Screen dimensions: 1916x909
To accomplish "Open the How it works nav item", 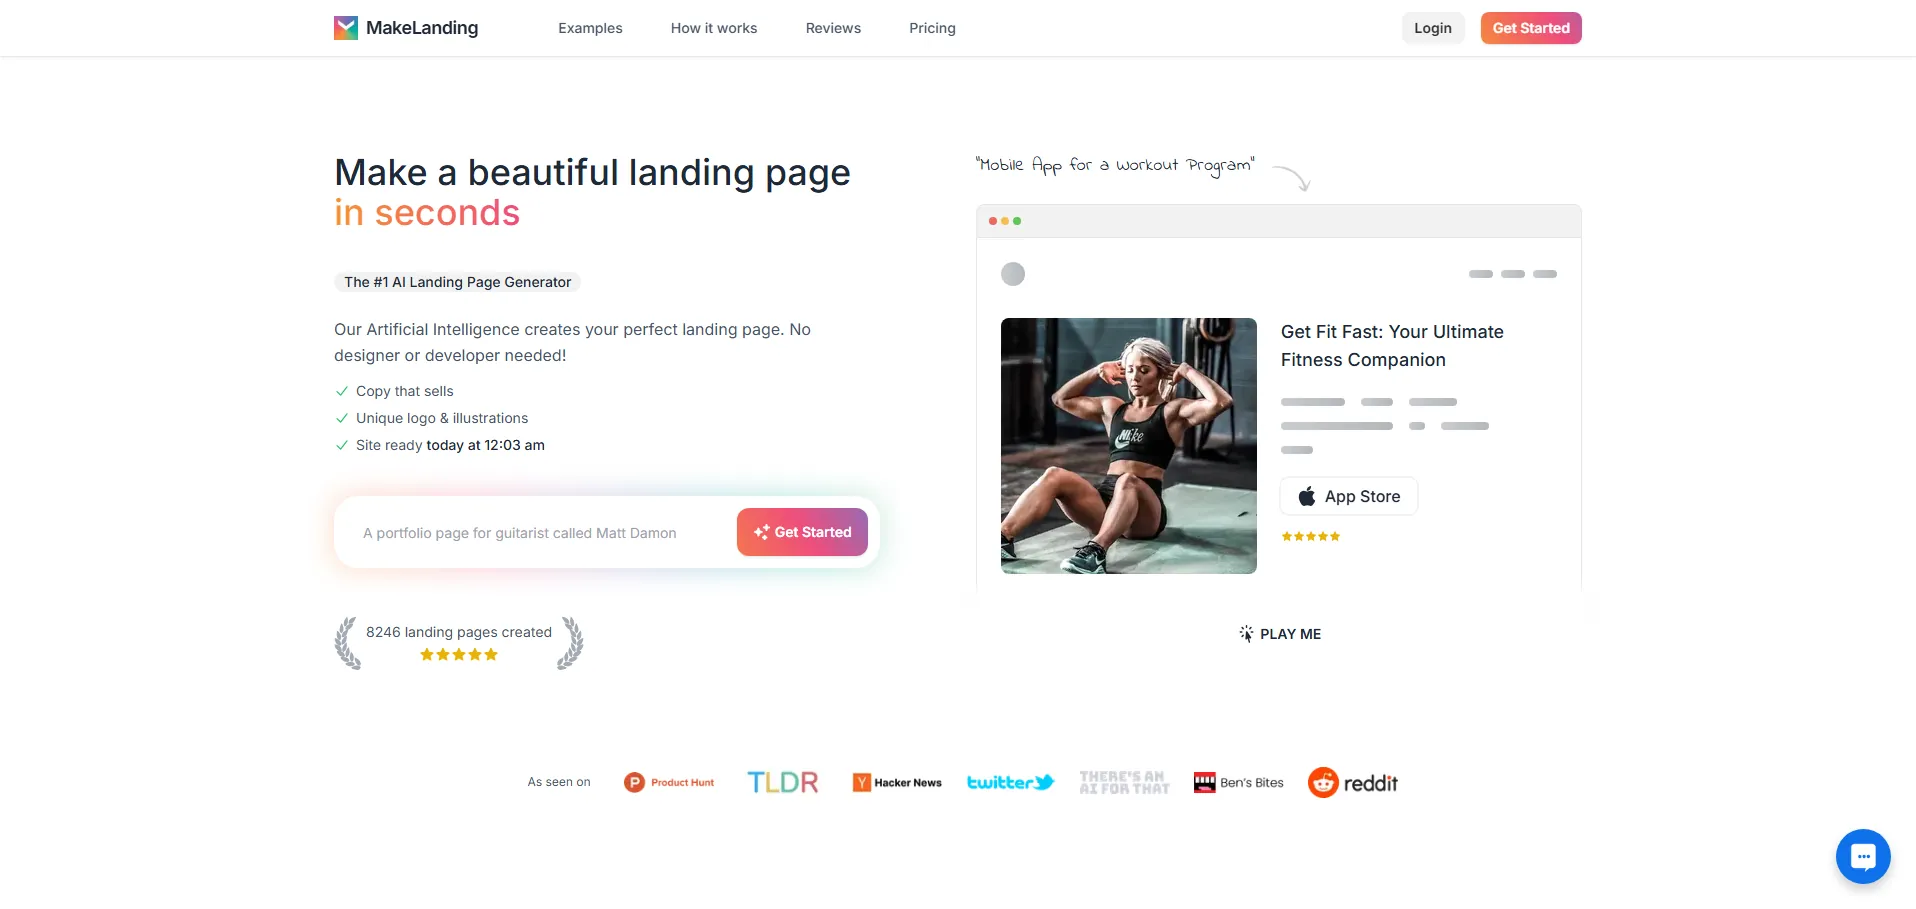I will 714,28.
